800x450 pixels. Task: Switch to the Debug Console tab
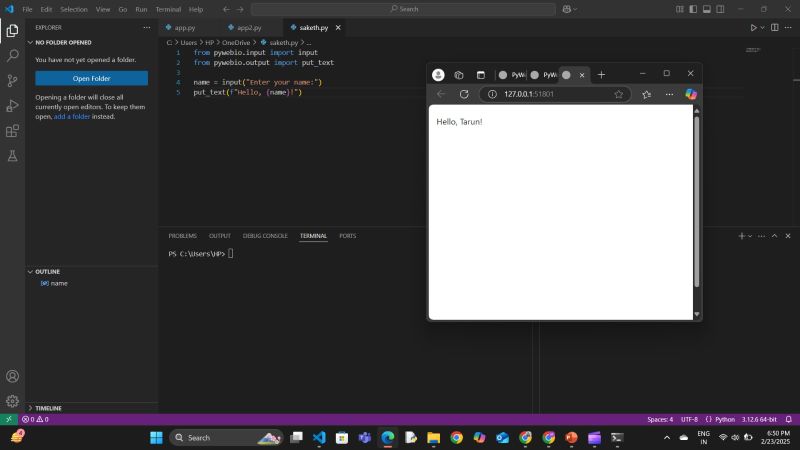(x=265, y=236)
